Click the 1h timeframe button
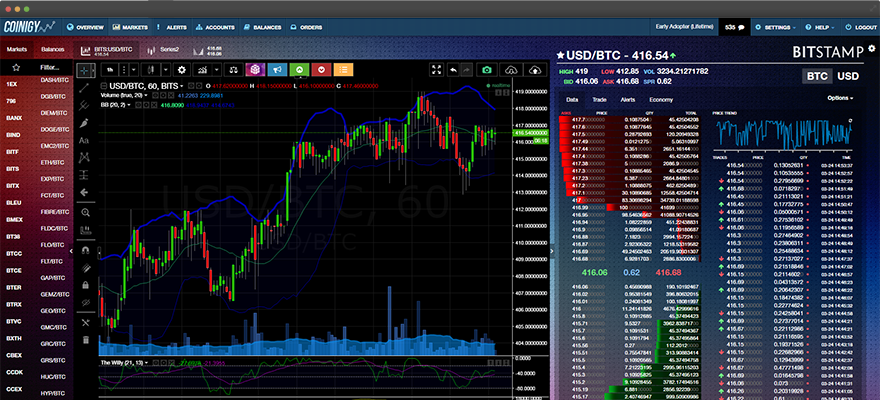The height and width of the screenshot is (400, 880). click(110, 70)
